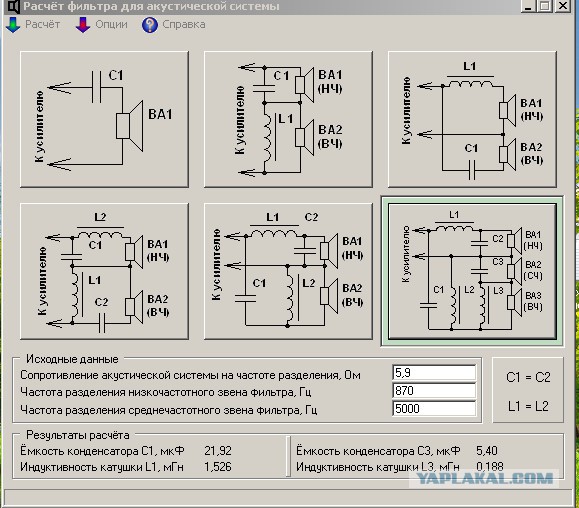Close the filter calculator window
The image size is (579, 508).
[x=563, y=6]
